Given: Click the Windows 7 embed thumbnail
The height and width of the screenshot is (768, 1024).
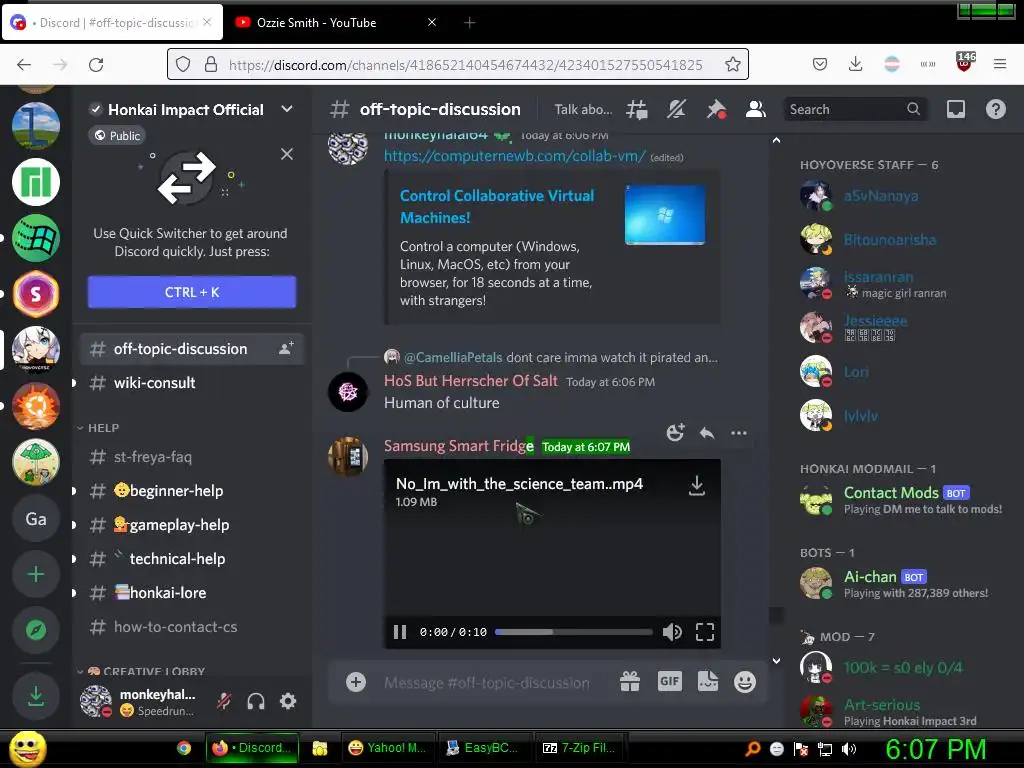Looking at the screenshot, I should pyautogui.click(x=665, y=215).
